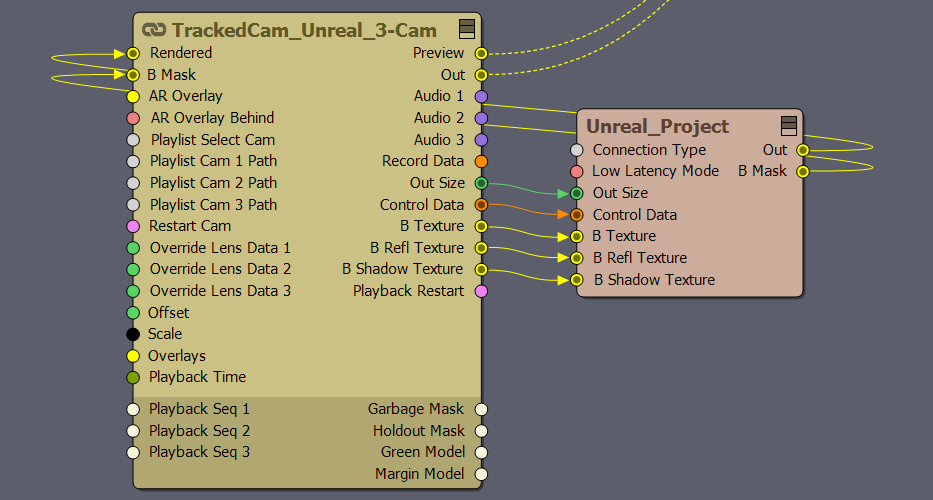Collapse the TrackedCam_Unreal_3-Cam node via its header icon

pos(466,29)
